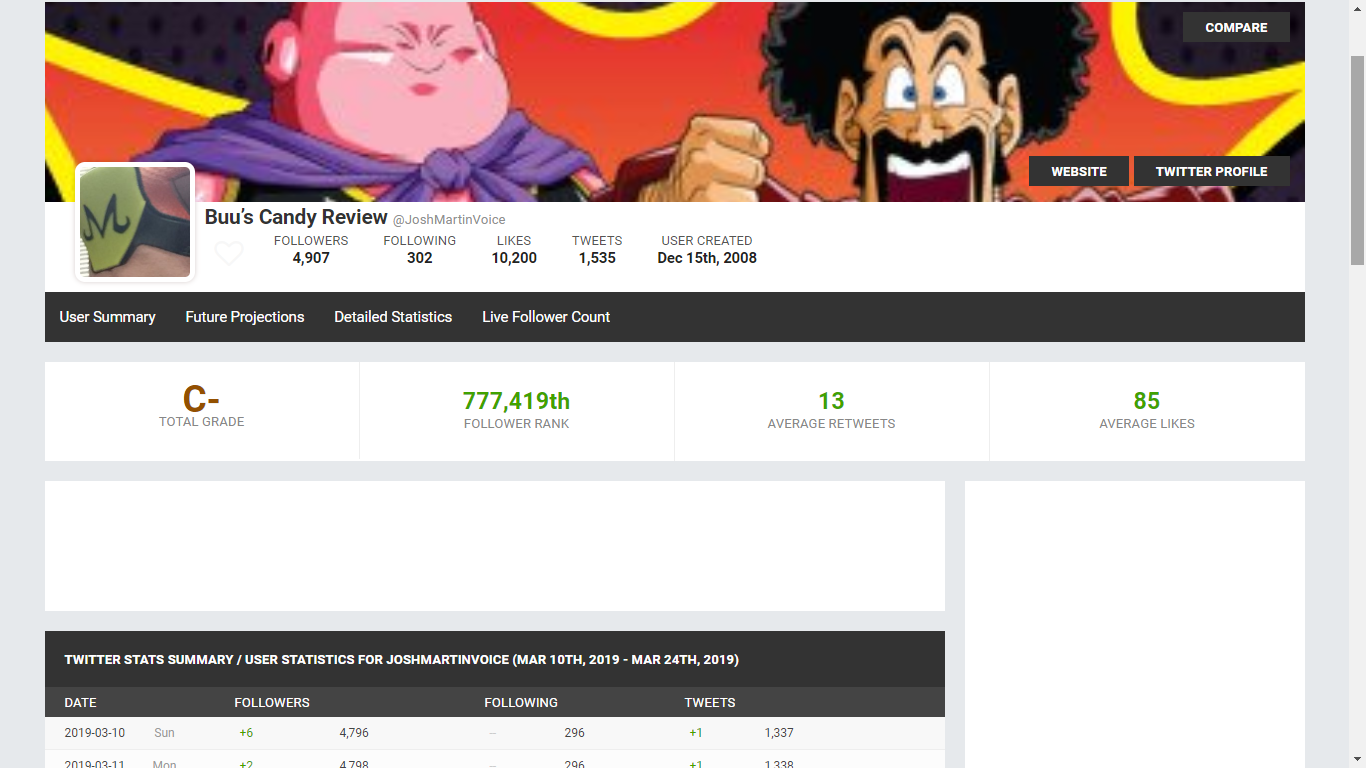
Task: Go to the Live Follower Count tab
Action: click(x=546, y=317)
